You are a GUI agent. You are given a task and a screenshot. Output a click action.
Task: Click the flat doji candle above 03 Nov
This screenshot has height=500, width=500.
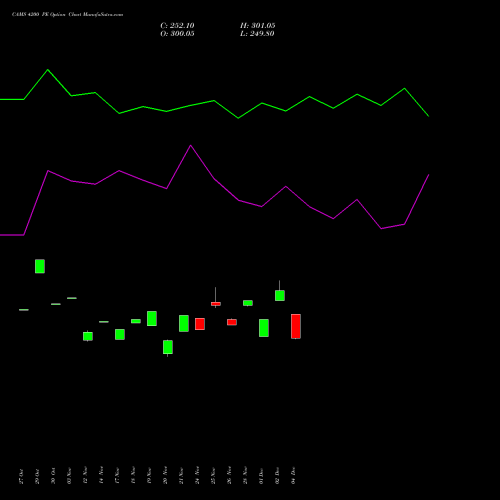(72, 298)
